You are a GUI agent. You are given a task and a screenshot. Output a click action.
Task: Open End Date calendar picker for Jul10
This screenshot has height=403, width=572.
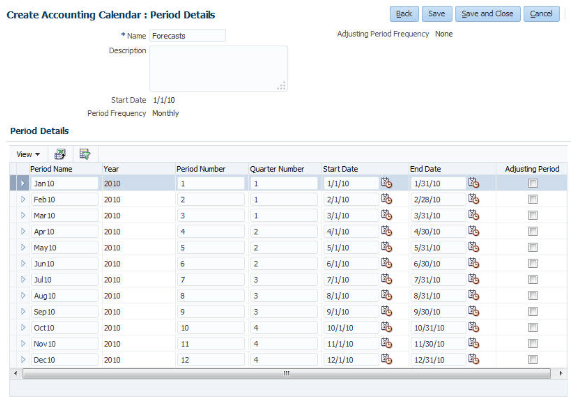pyautogui.click(x=474, y=279)
